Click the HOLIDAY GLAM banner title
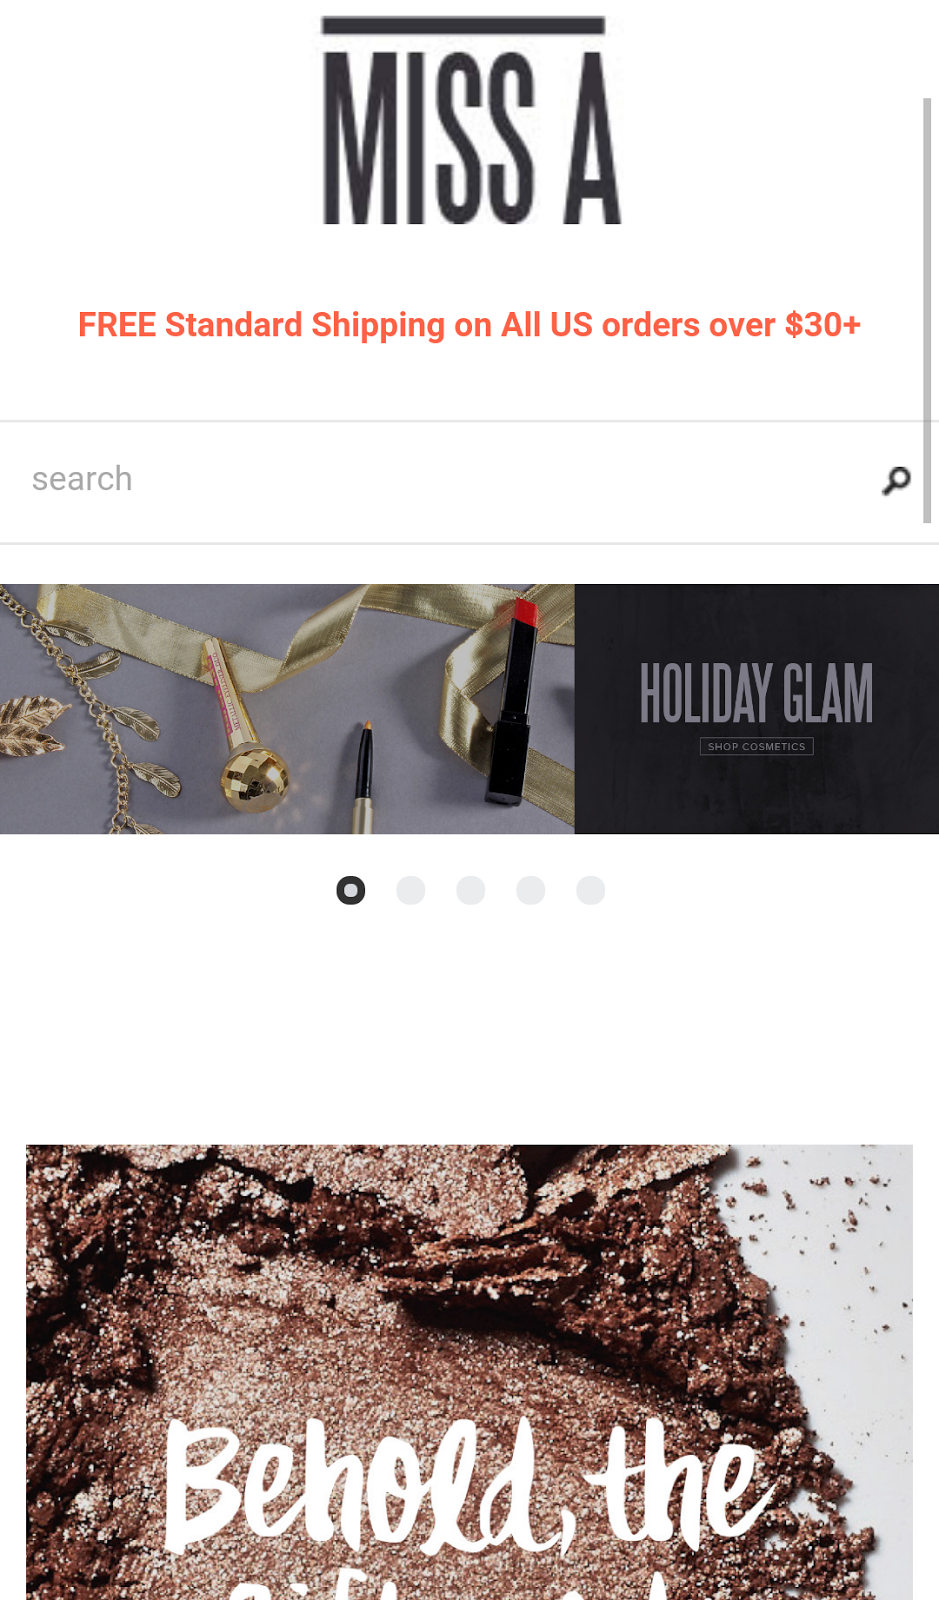 (x=757, y=693)
